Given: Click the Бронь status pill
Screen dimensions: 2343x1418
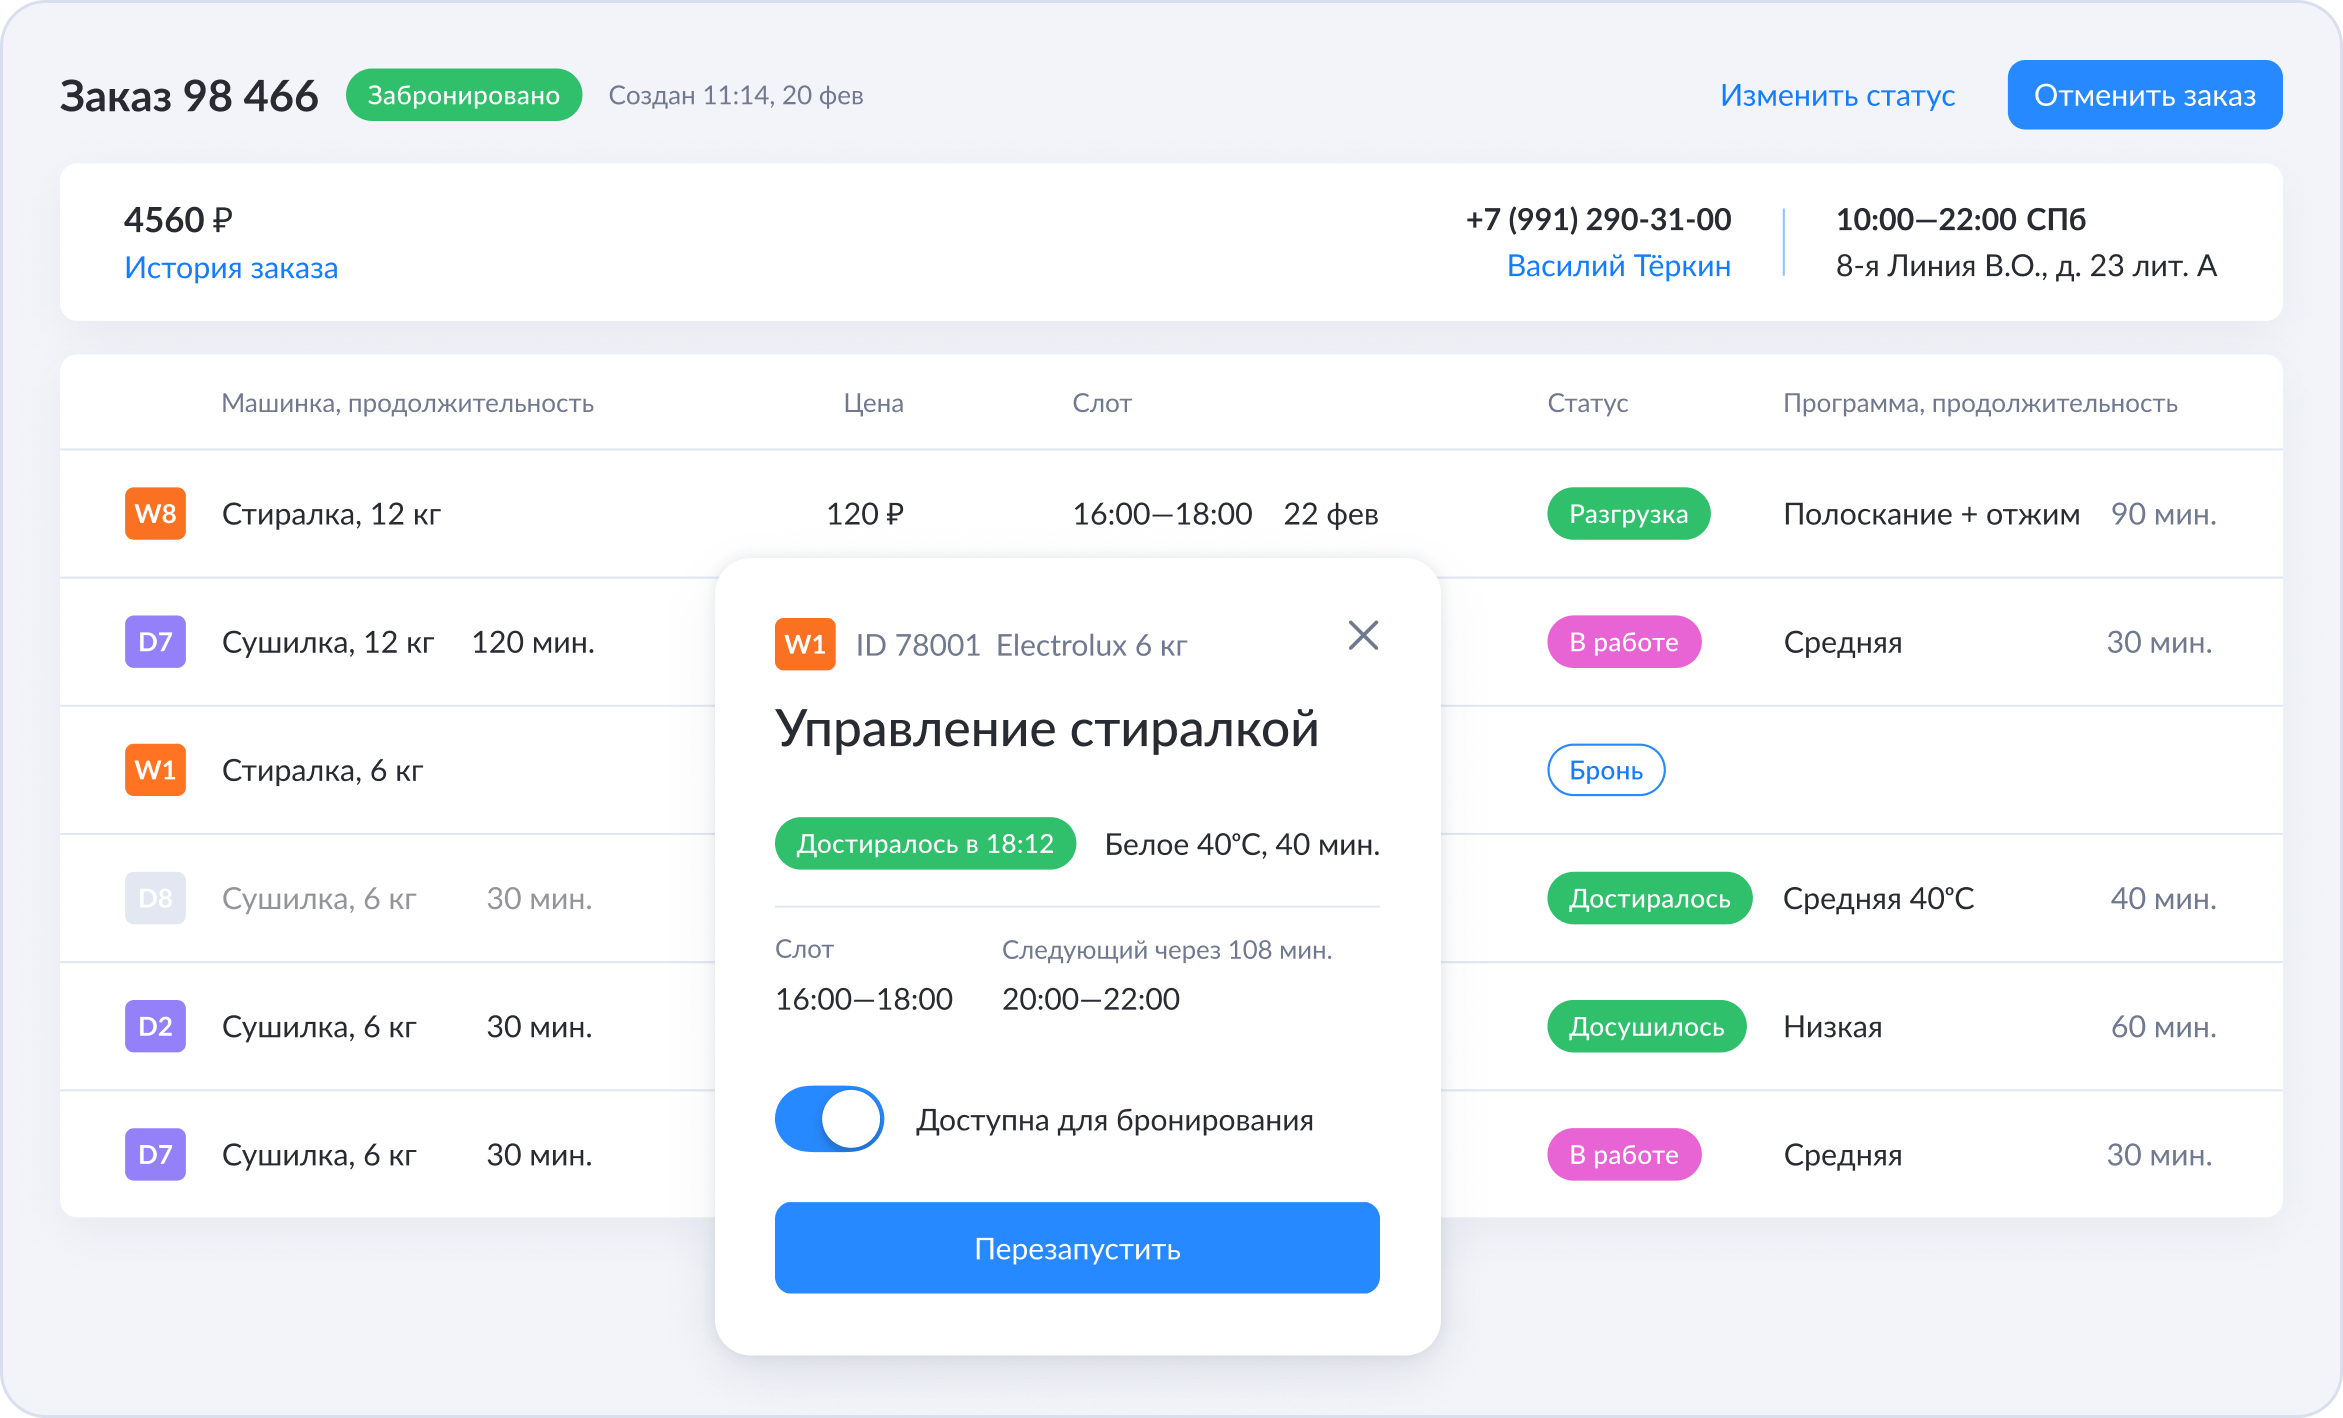Looking at the screenshot, I should pyautogui.click(x=1605, y=770).
